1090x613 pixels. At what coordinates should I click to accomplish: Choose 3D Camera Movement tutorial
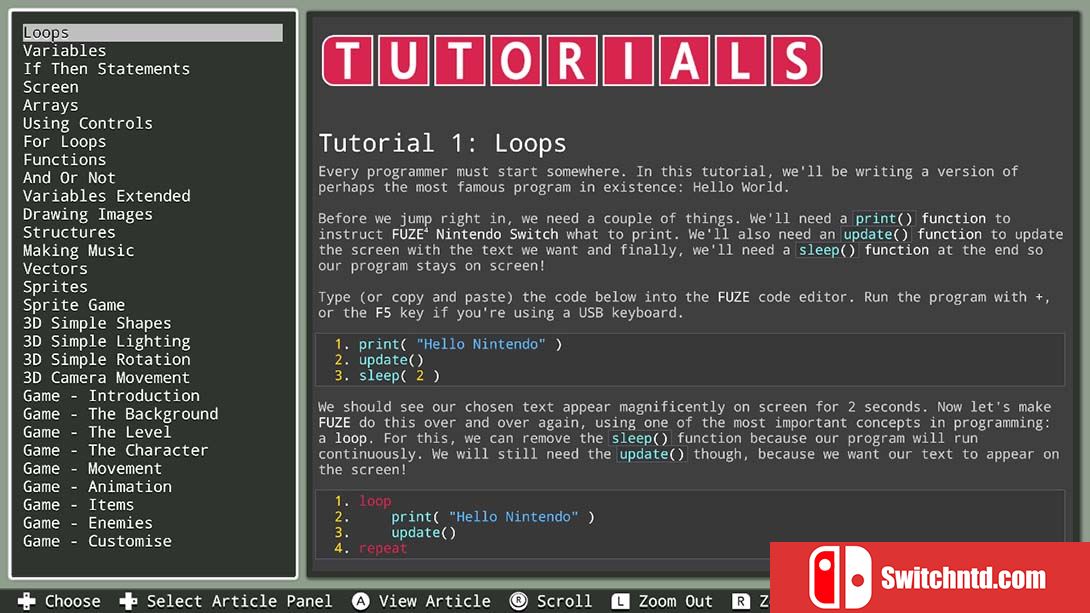click(x=106, y=377)
